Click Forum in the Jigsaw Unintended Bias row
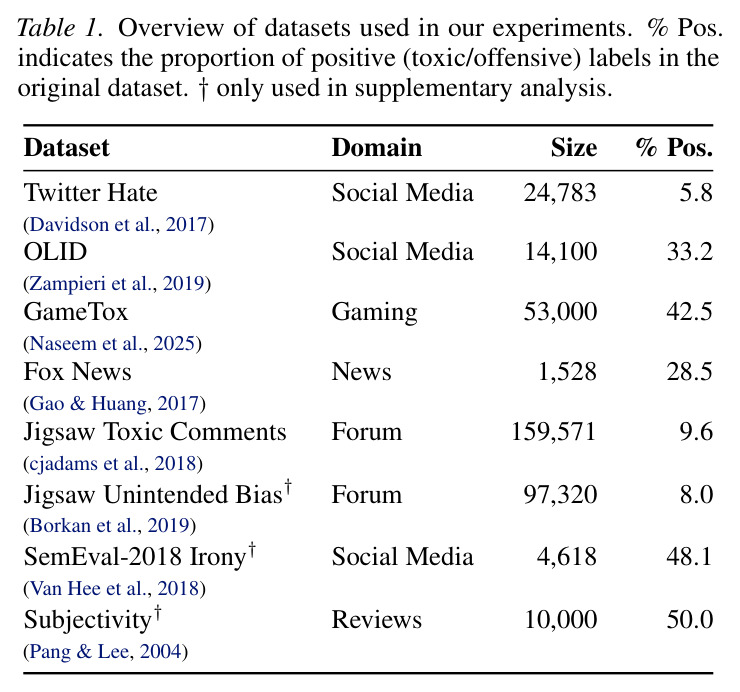The image size is (740, 692). 367,494
